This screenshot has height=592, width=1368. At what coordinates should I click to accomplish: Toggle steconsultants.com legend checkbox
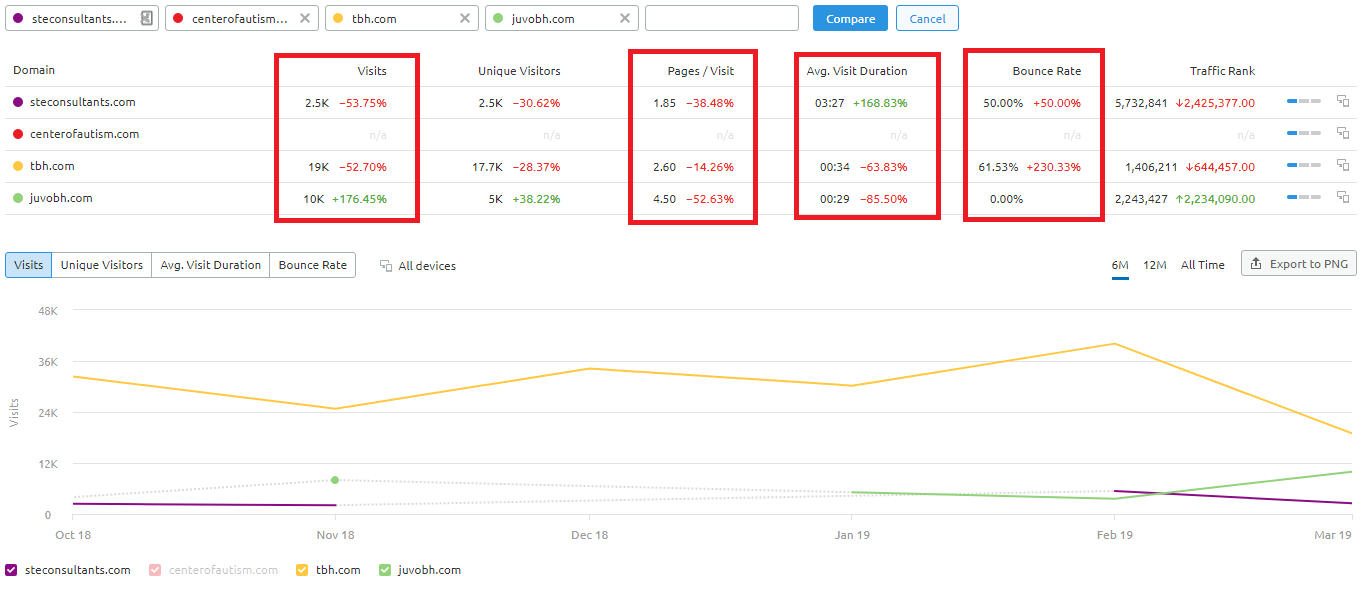coord(12,570)
